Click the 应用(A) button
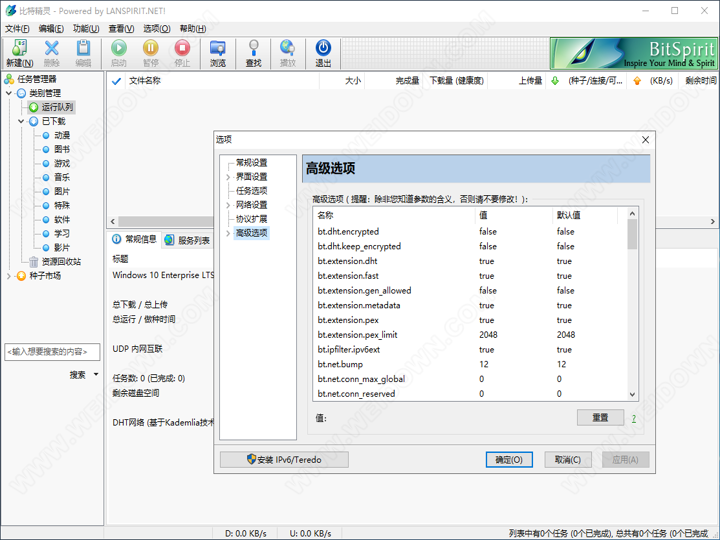 [x=625, y=460]
